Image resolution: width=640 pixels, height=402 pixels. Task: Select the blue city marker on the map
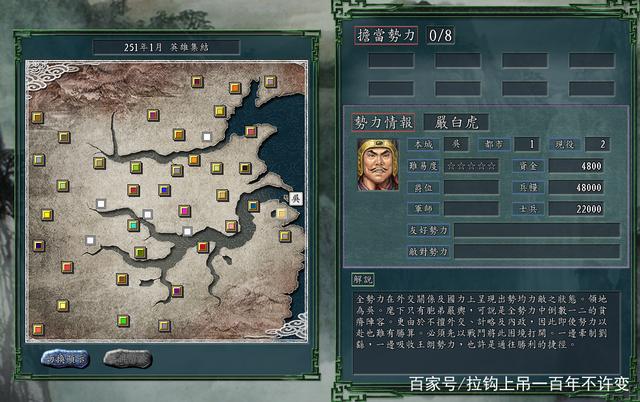point(164,190)
